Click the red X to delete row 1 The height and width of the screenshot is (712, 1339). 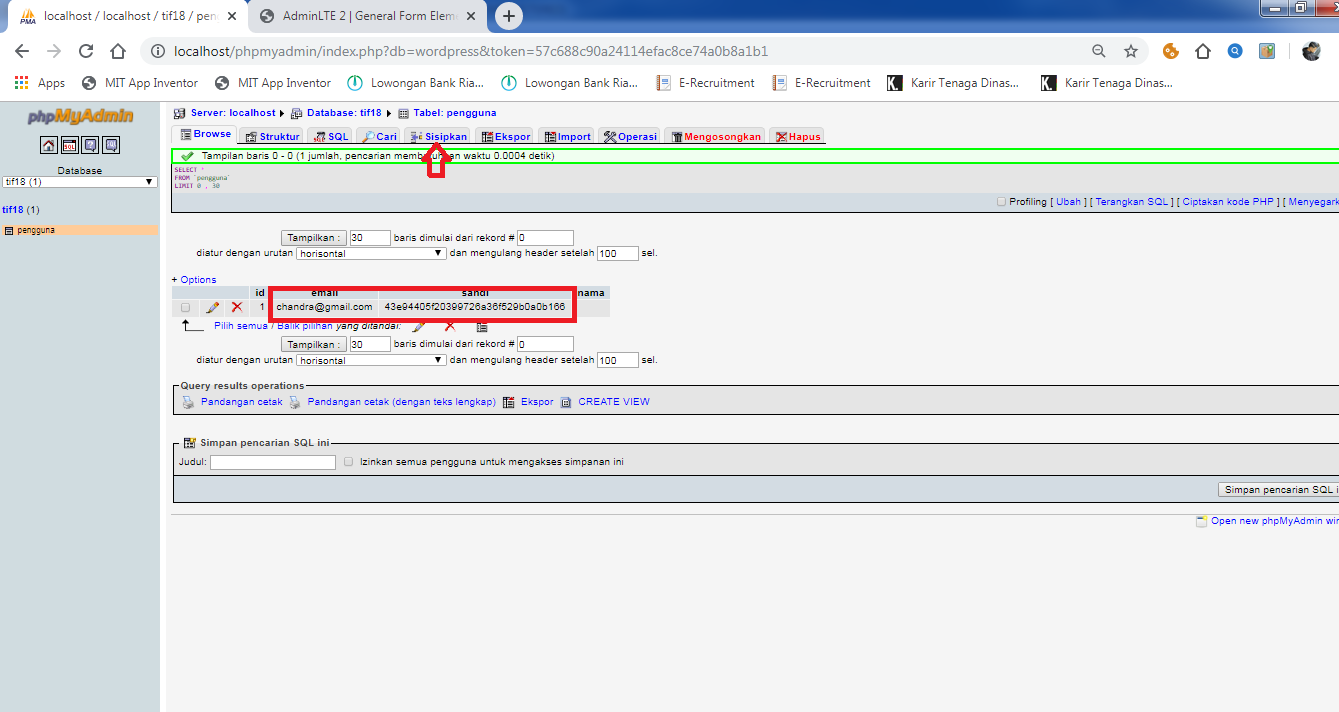point(237,307)
